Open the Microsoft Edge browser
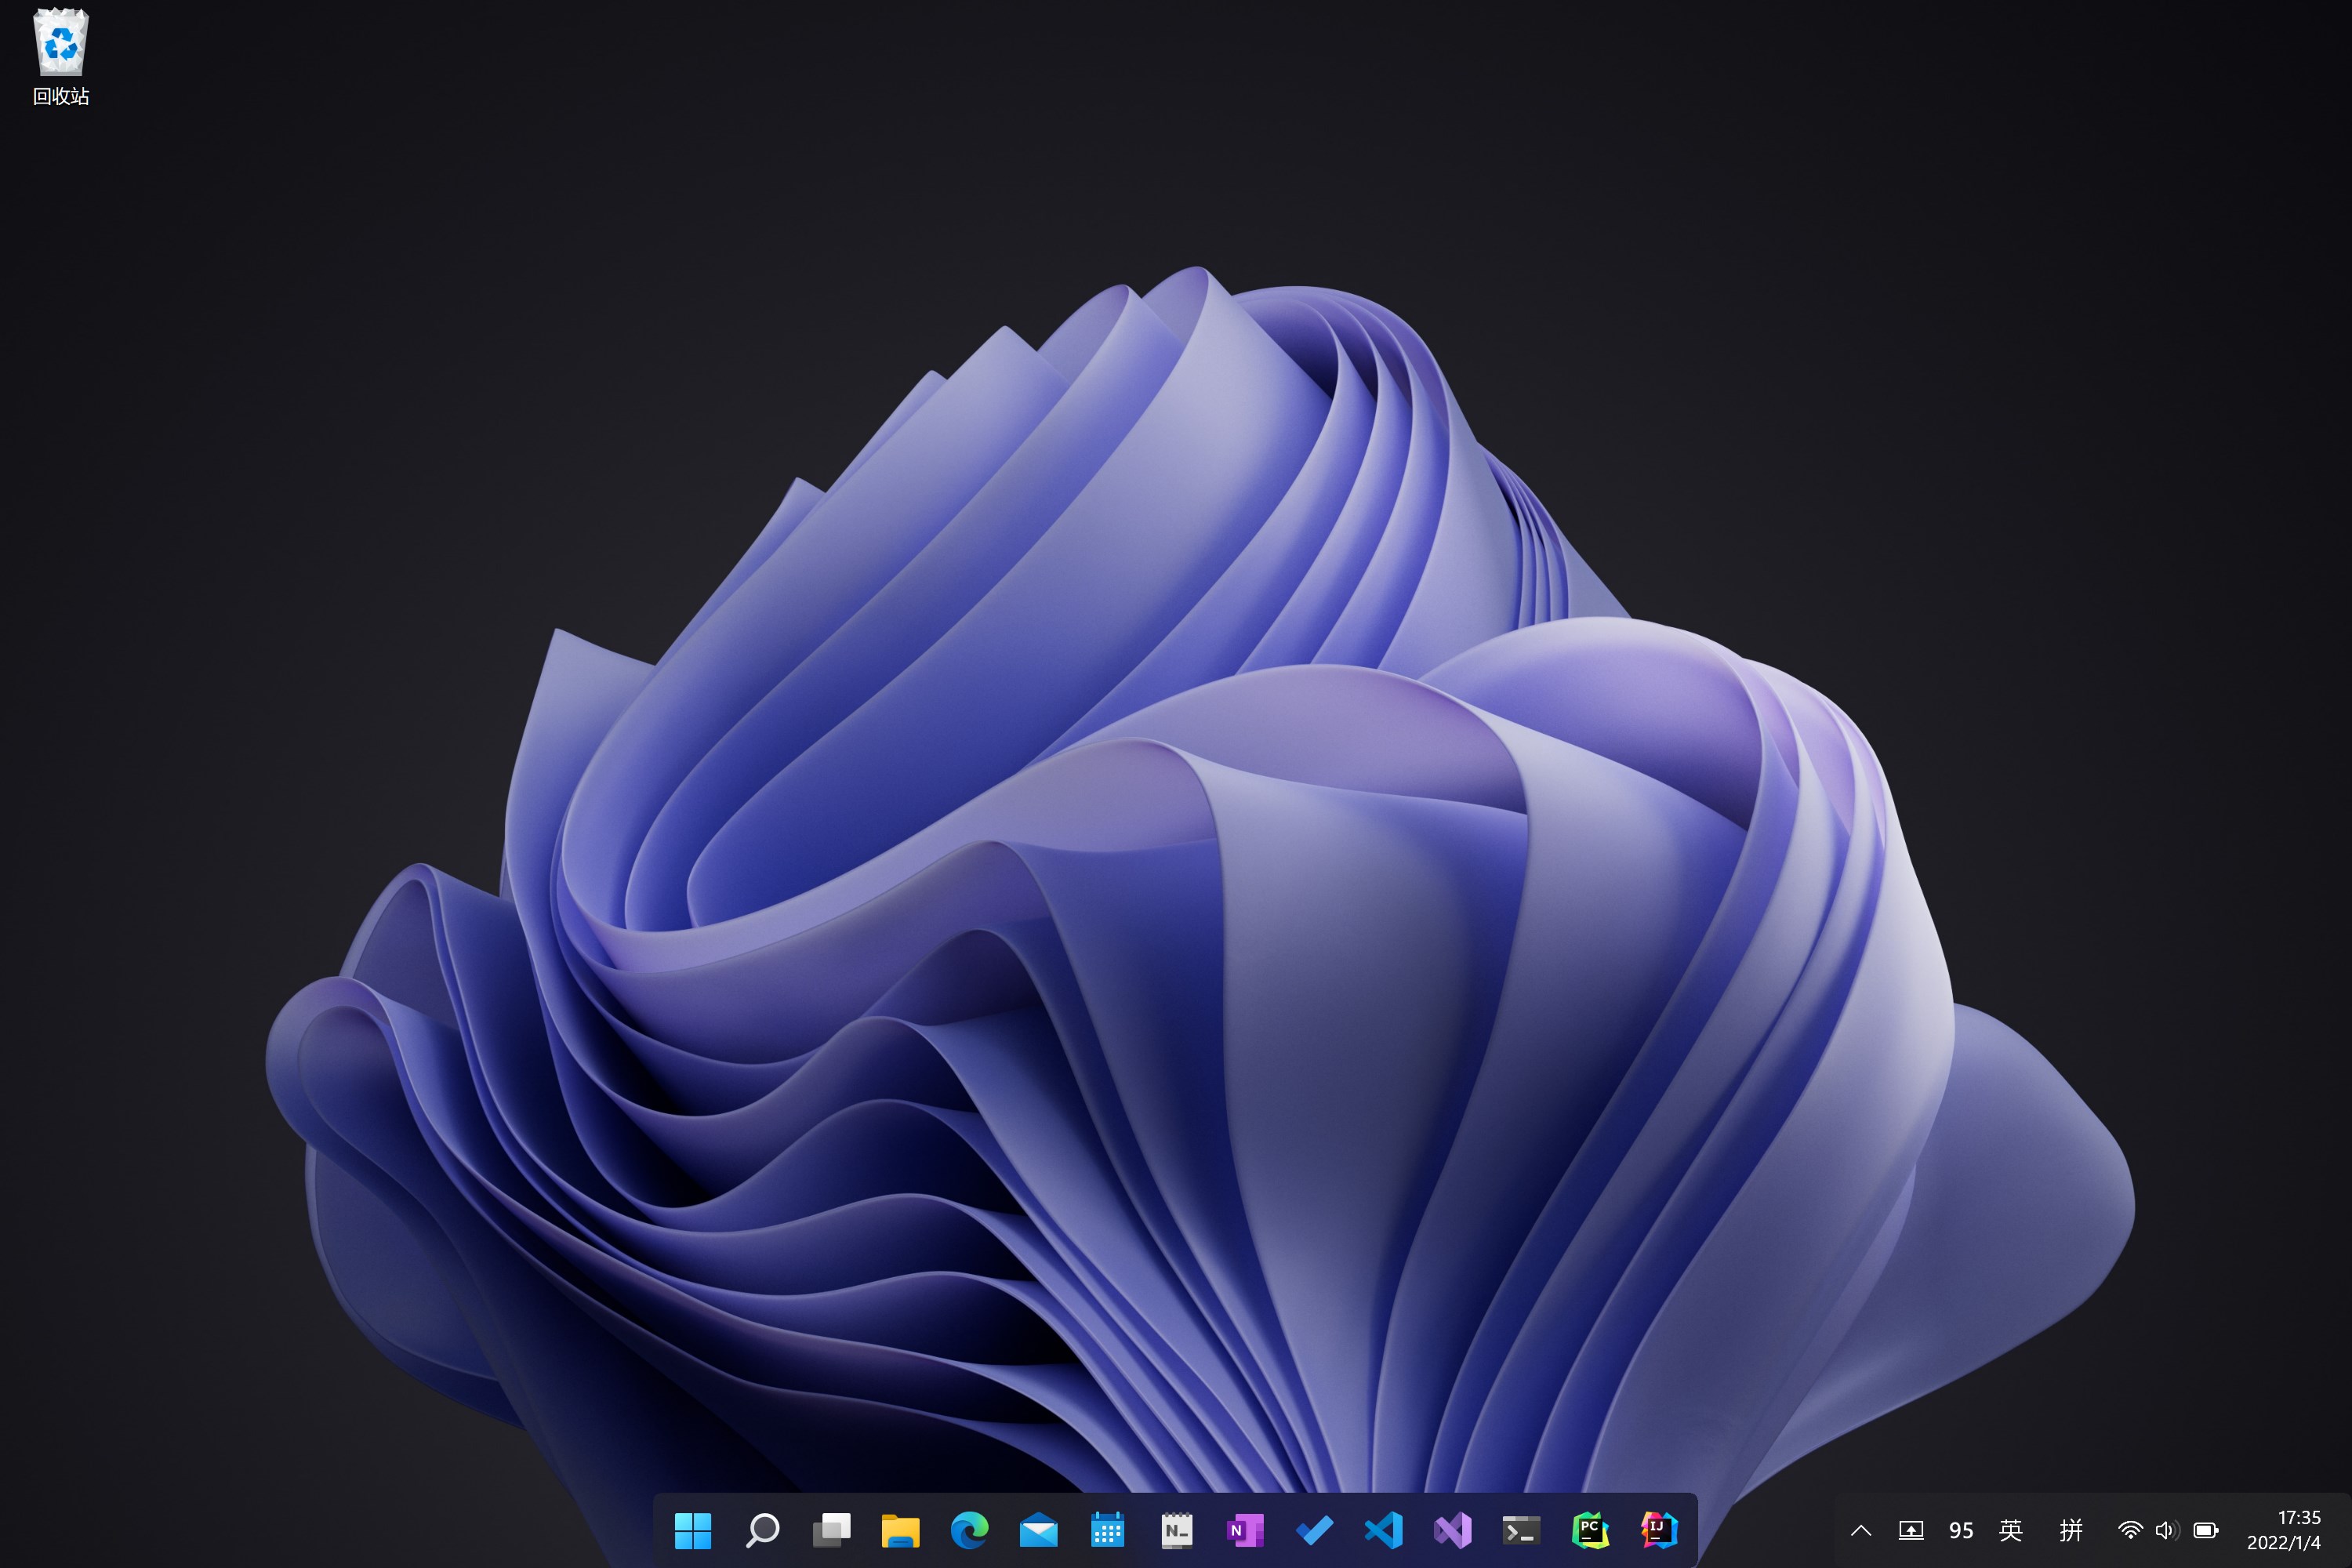 click(x=969, y=1529)
